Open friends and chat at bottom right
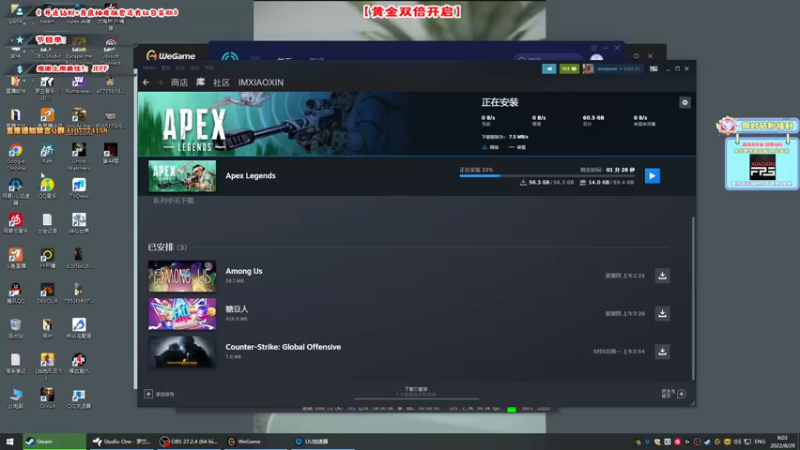Viewport: 800px width, 450px height. pos(674,393)
